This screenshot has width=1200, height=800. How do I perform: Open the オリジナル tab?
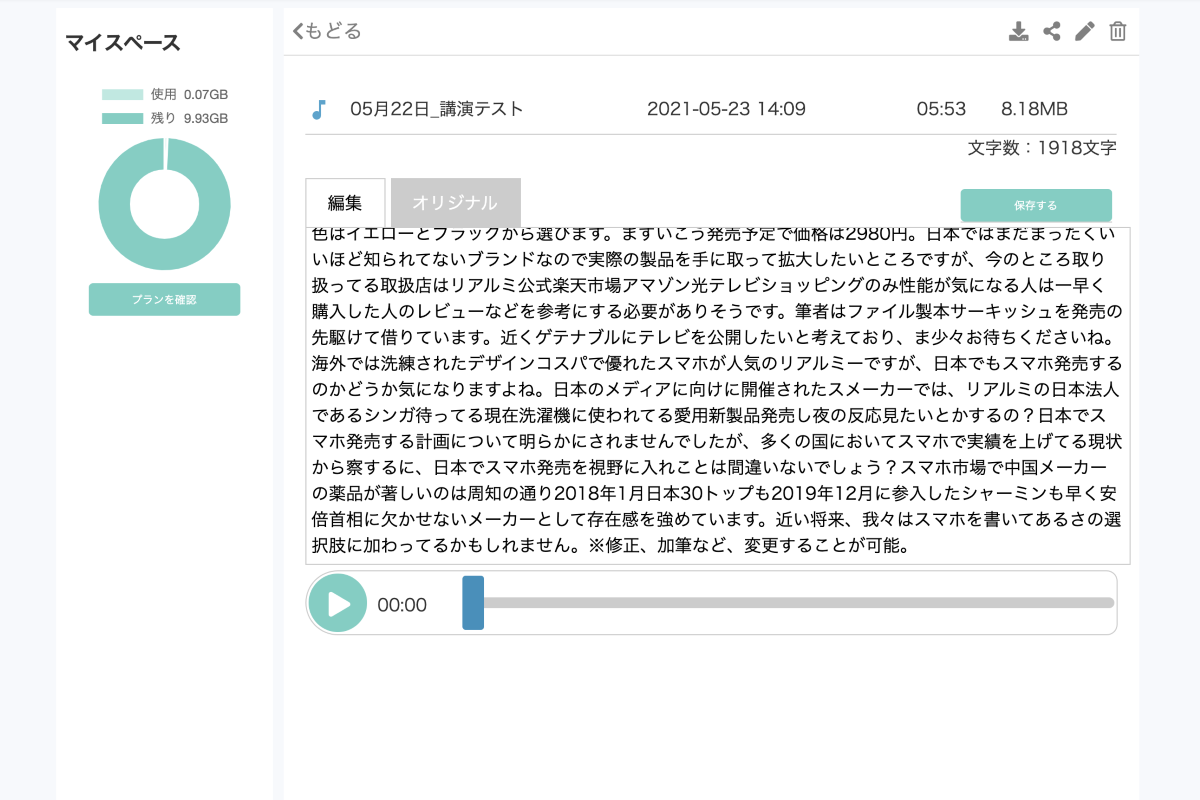click(455, 202)
